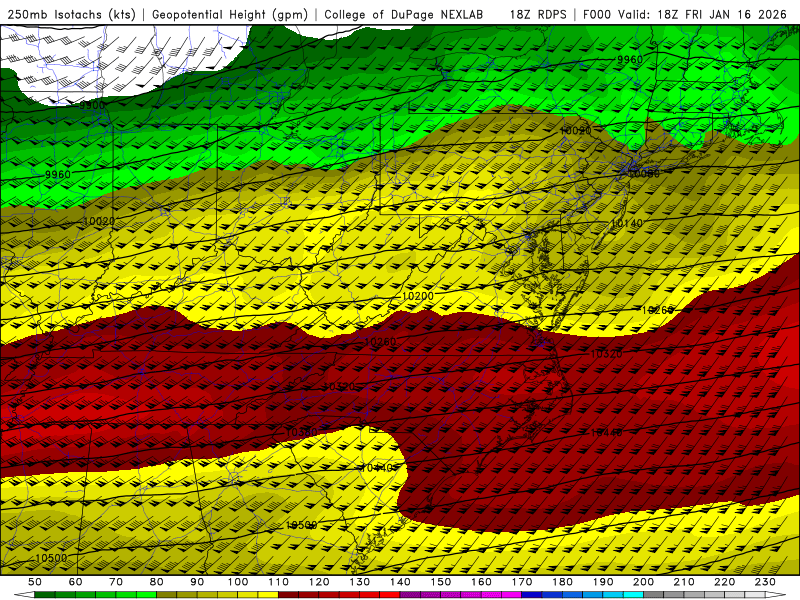
Task: Click the "FRI JAN 16 2026" valid date
Action: coord(736,14)
